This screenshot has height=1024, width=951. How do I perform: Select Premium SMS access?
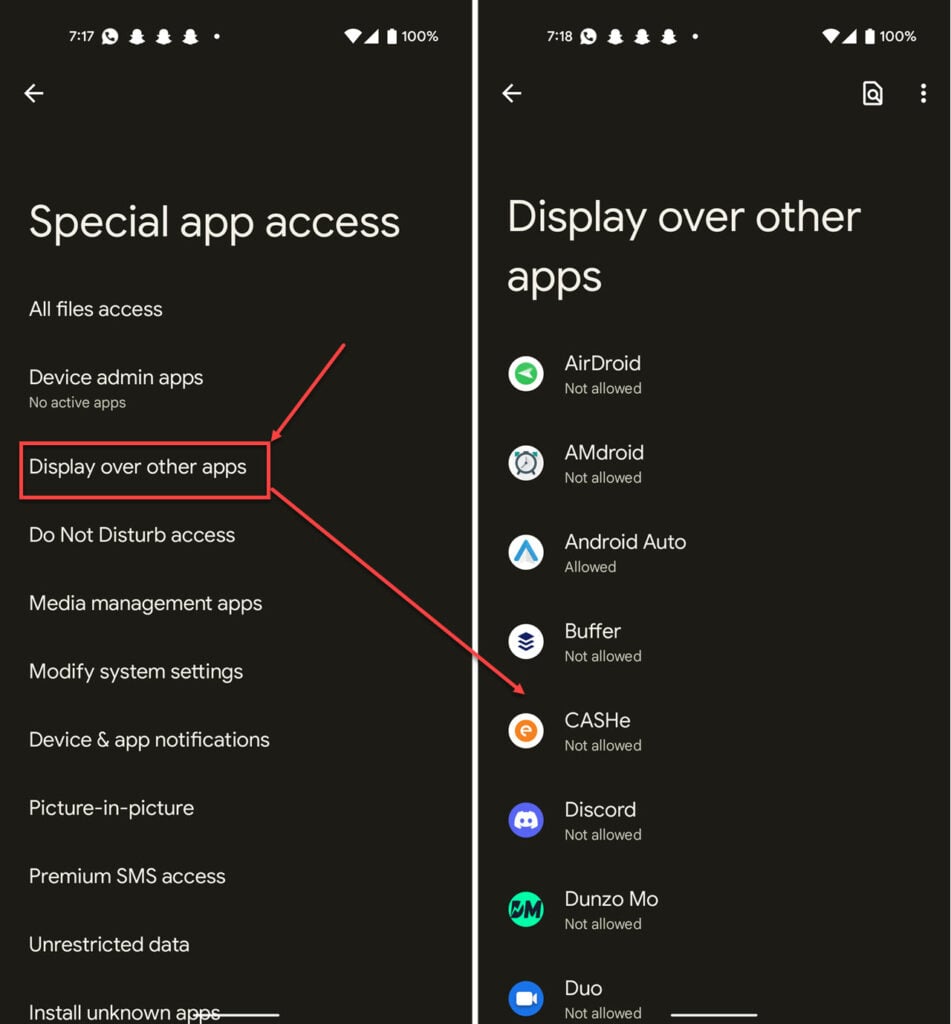pos(127,876)
